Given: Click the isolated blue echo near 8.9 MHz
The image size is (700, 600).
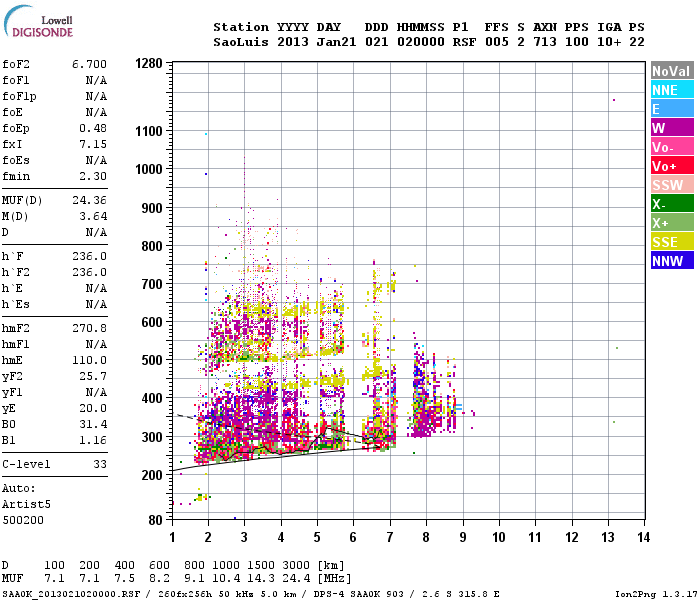Looking at the screenshot, I should [x=458, y=407].
